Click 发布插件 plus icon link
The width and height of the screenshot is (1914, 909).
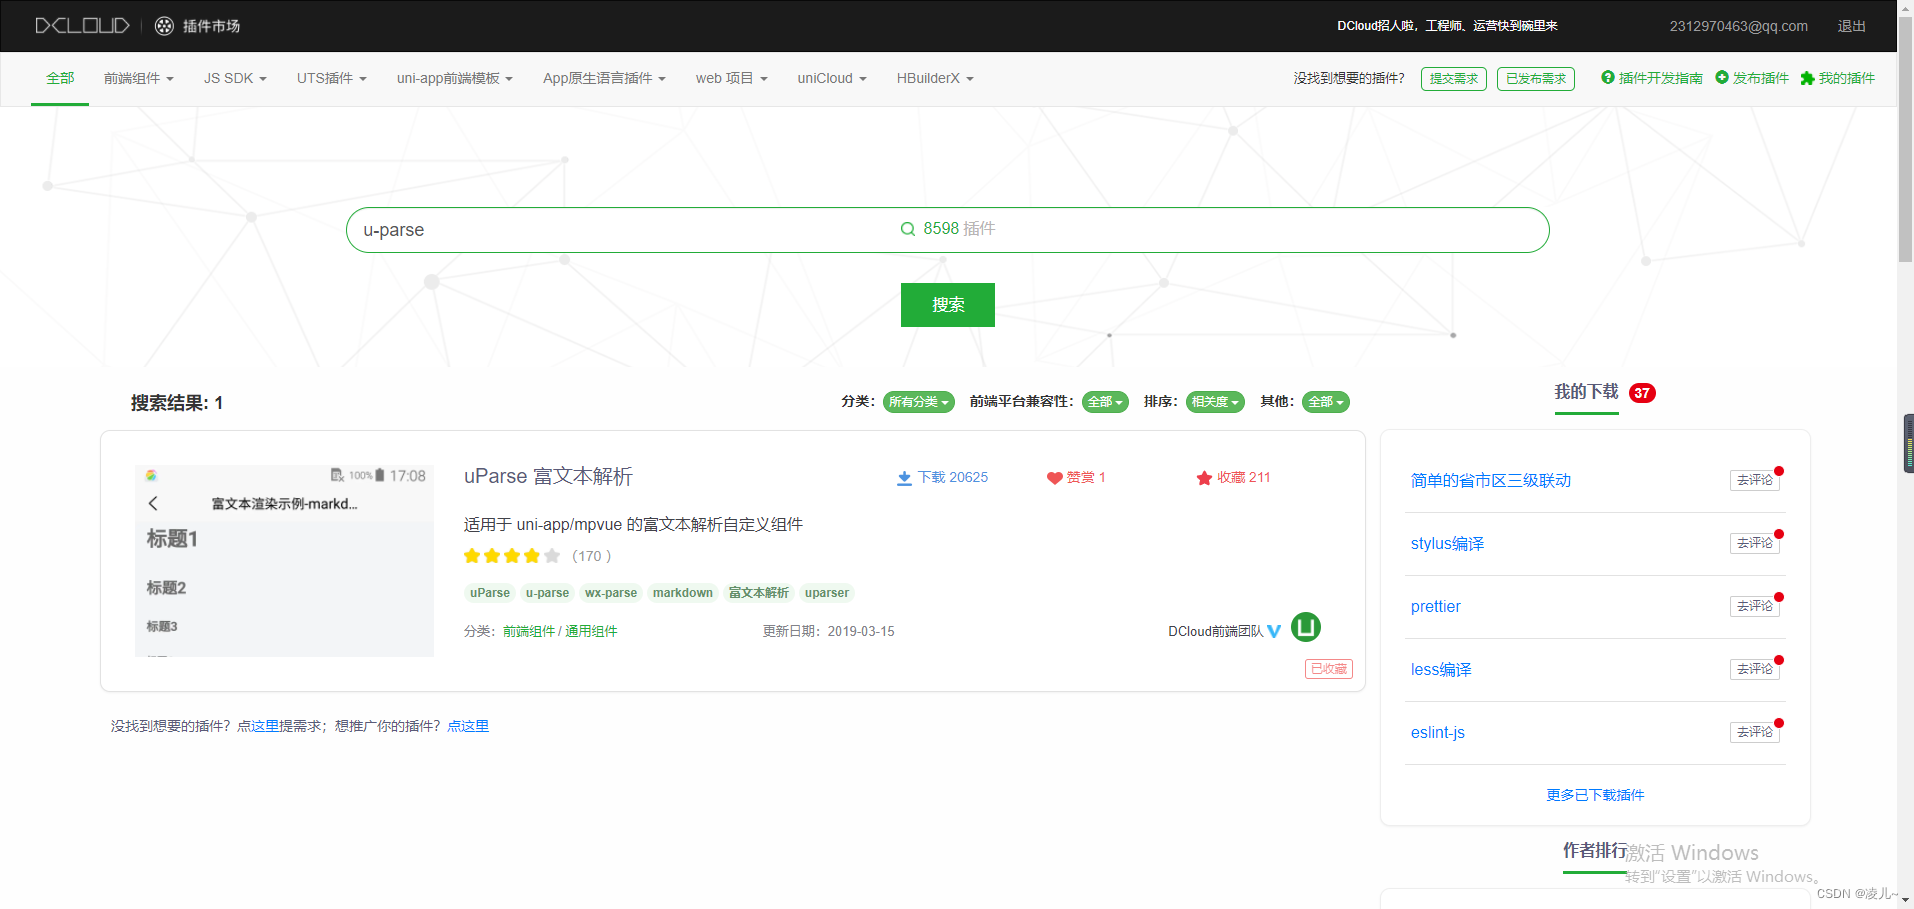(x=1752, y=78)
